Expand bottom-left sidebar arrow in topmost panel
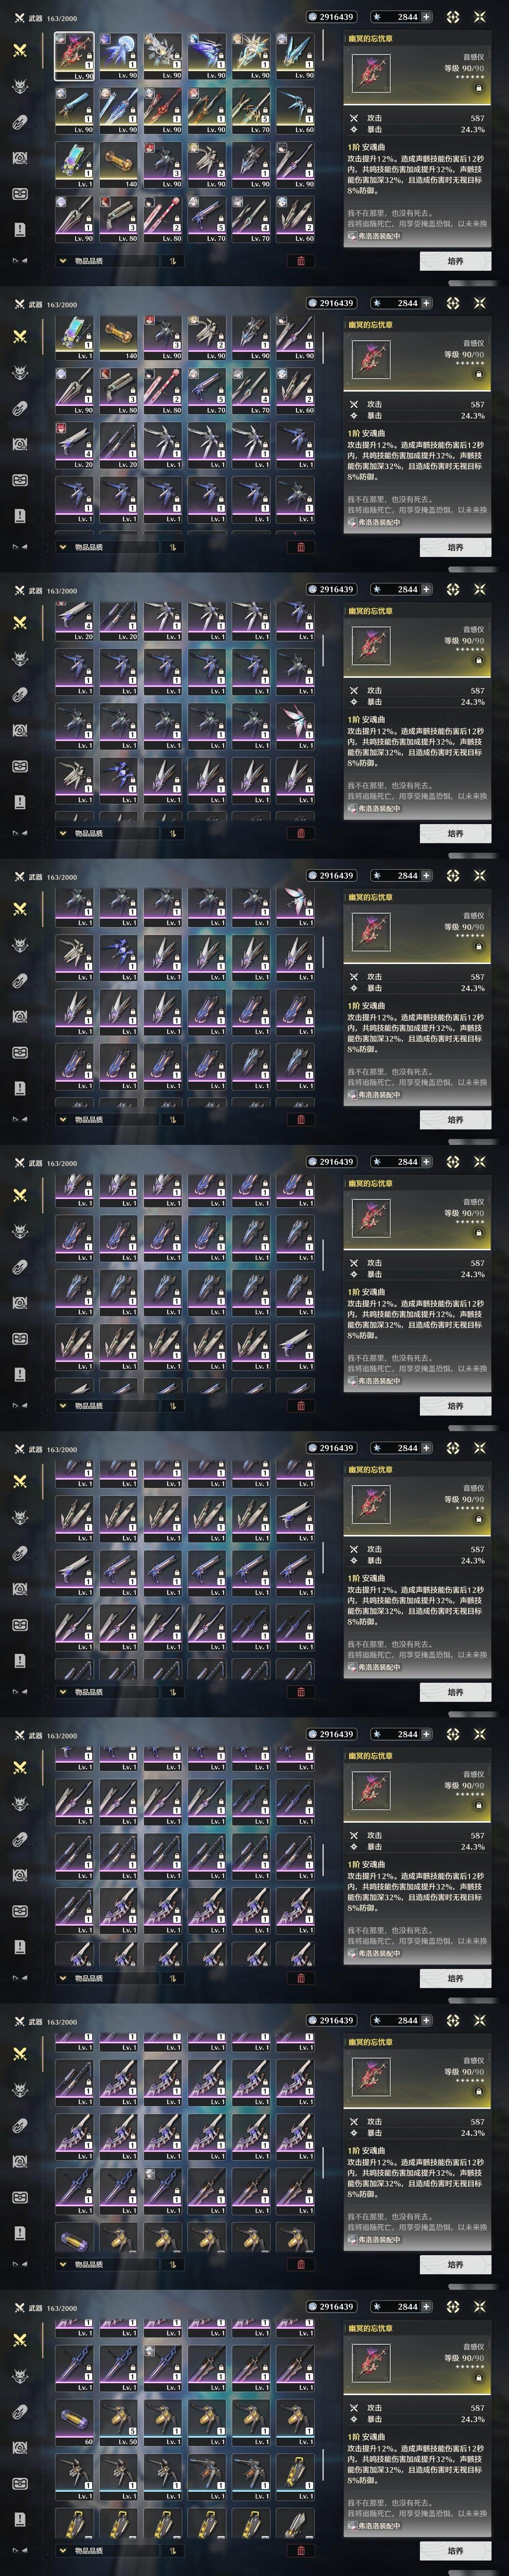The height and width of the screenshot is (2576, 509). coord(19,260)
